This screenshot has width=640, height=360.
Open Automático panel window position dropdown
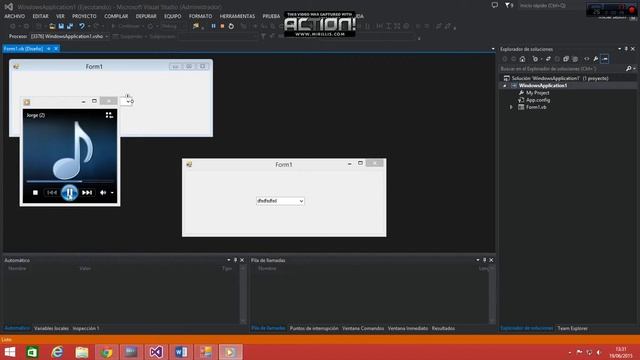tap(229, 260)
